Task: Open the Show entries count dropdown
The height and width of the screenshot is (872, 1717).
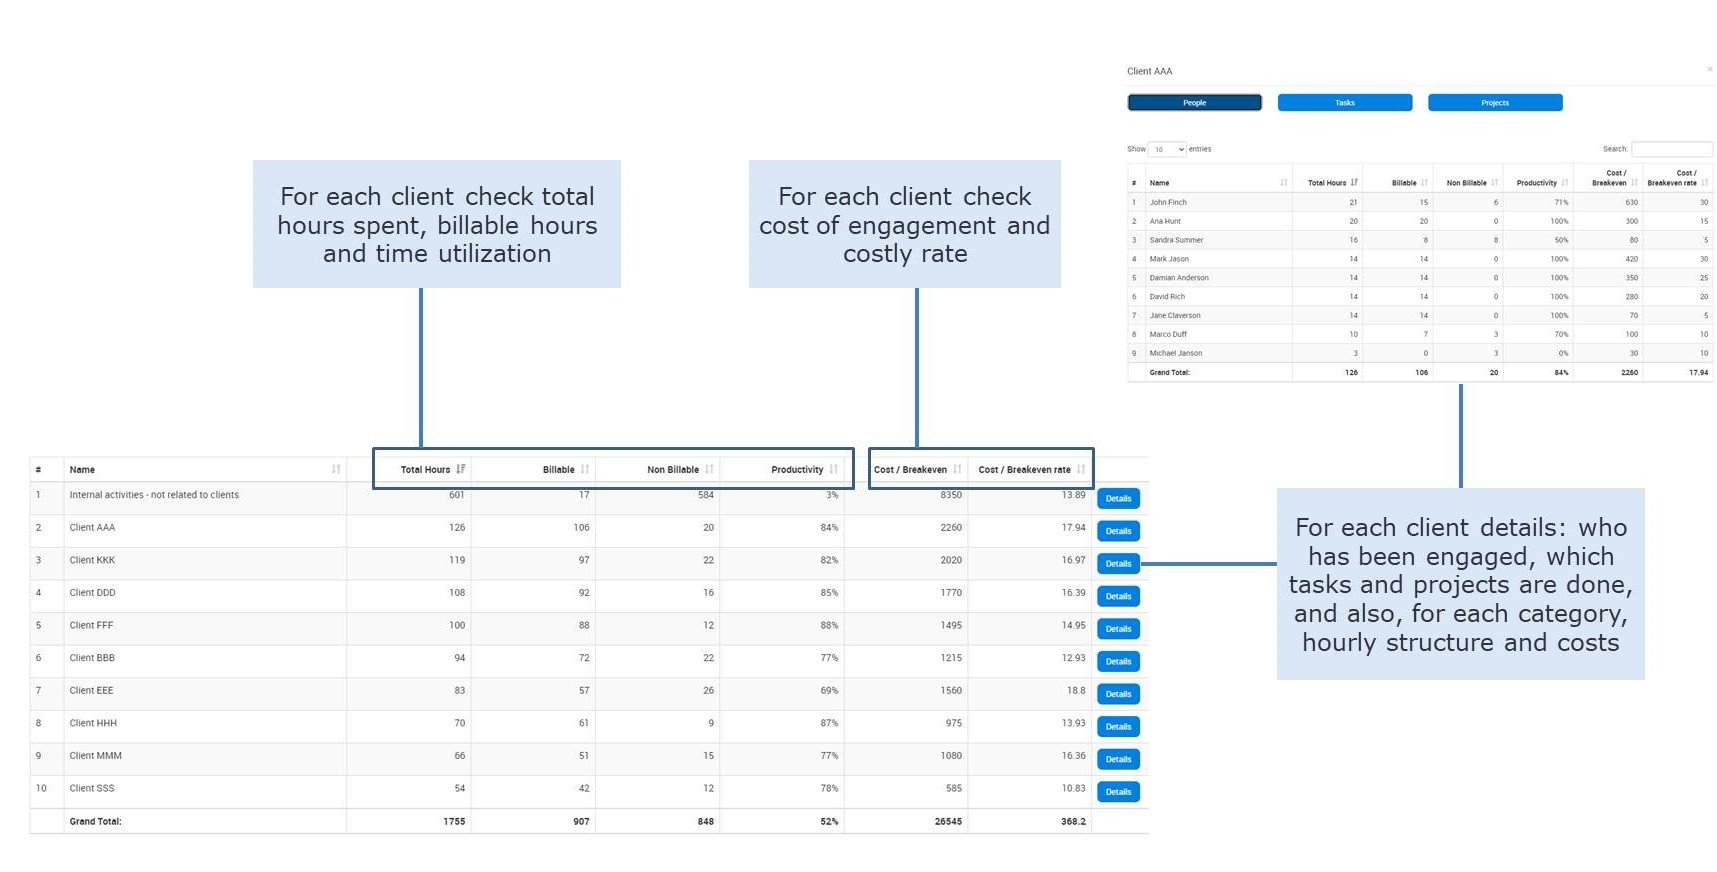Action: (1167, 149)
